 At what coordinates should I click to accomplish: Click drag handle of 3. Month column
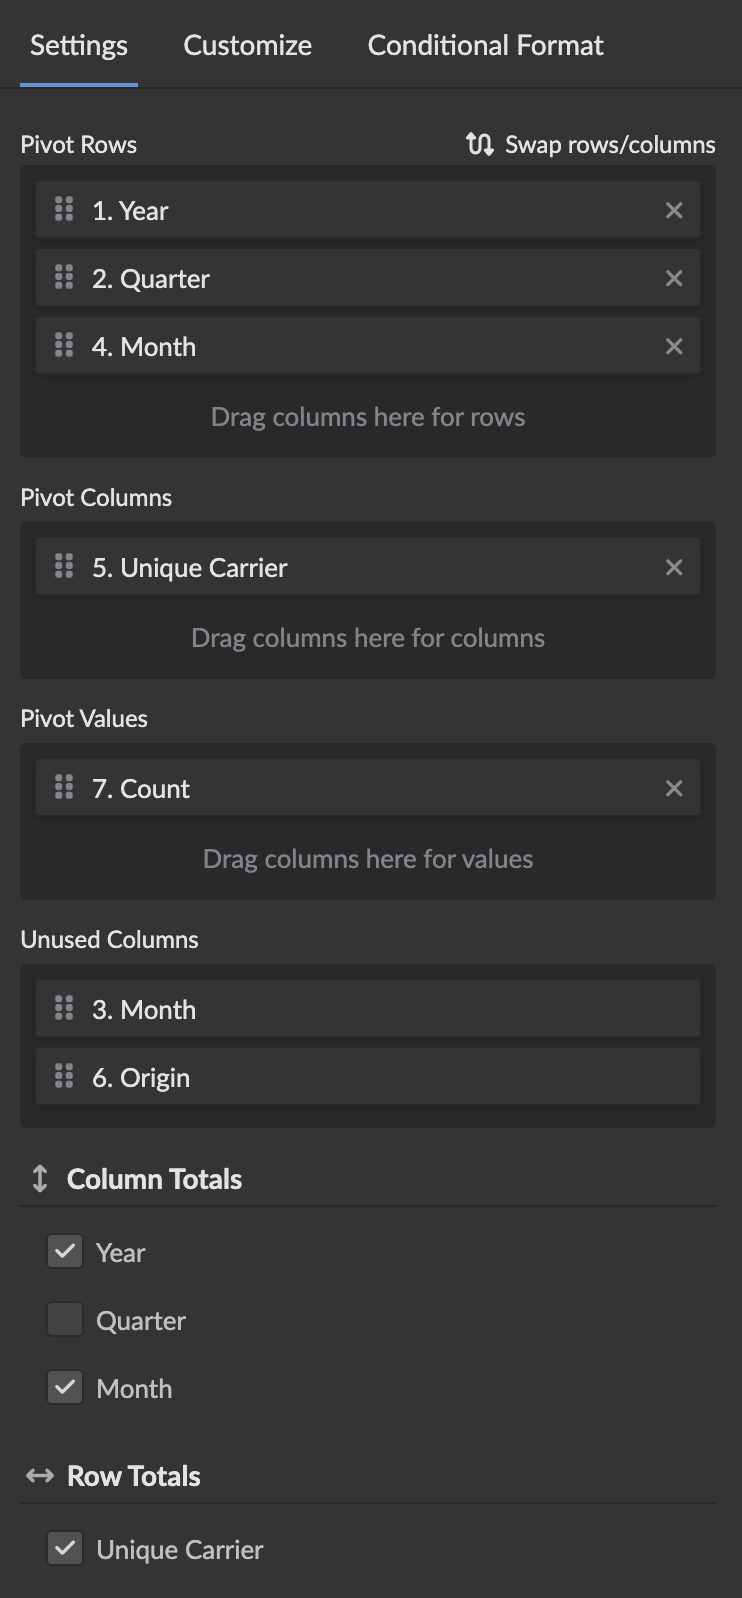click(x=64, y=1009)
